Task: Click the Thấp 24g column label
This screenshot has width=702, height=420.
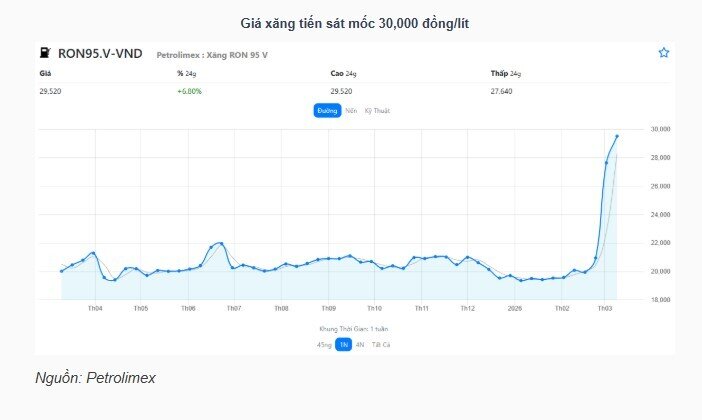Action: 506,73
